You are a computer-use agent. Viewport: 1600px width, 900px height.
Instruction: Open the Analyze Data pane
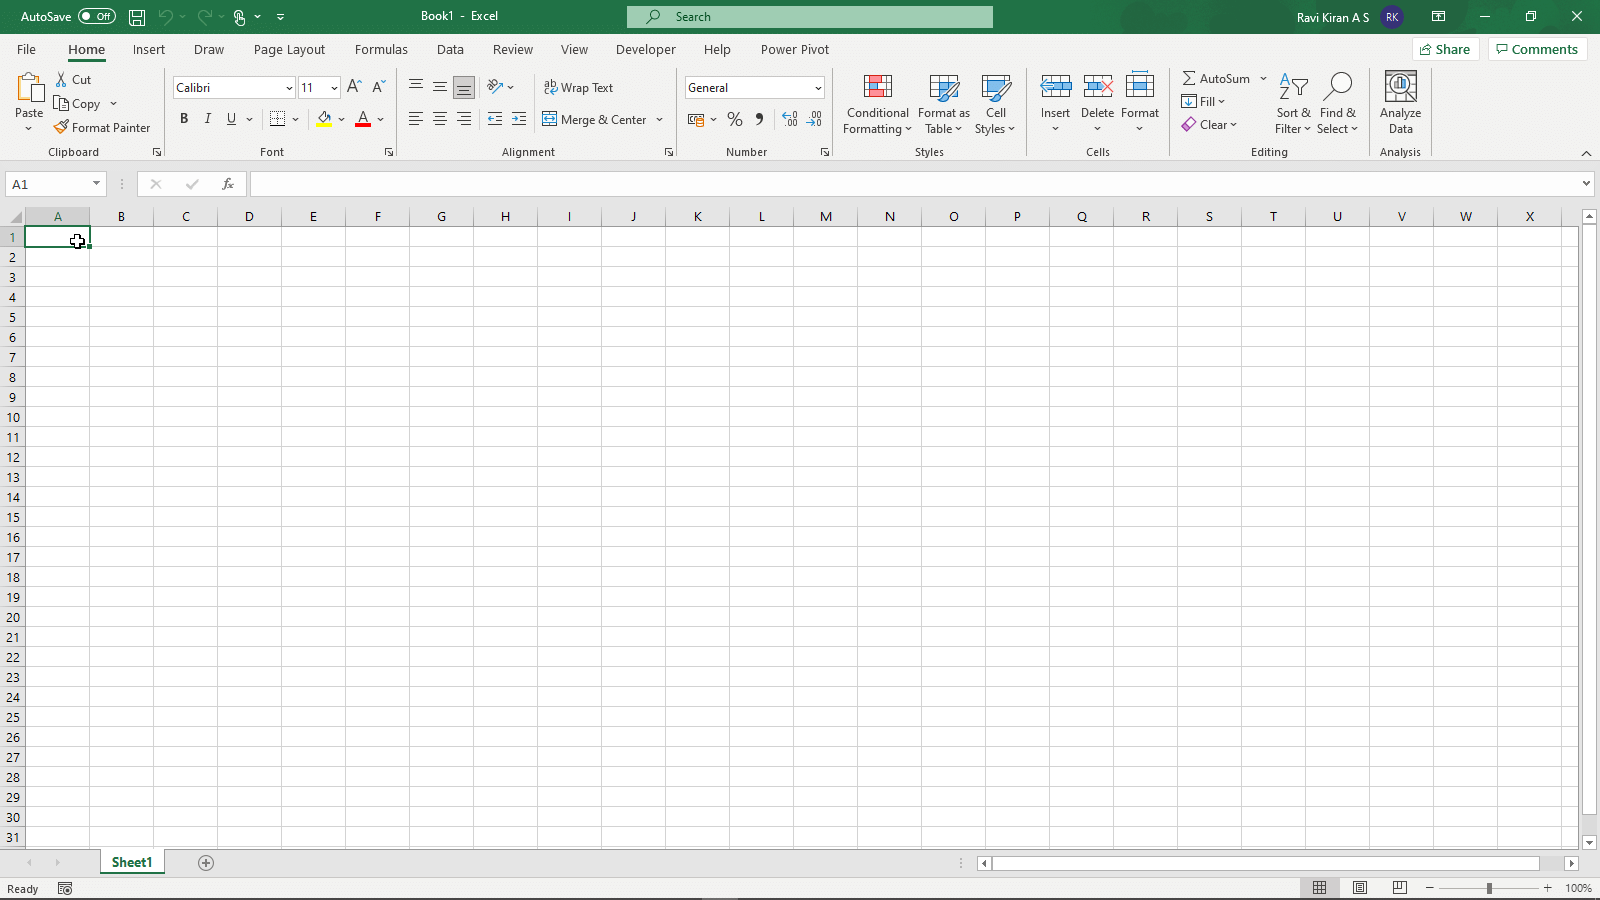coord(1400,104)
